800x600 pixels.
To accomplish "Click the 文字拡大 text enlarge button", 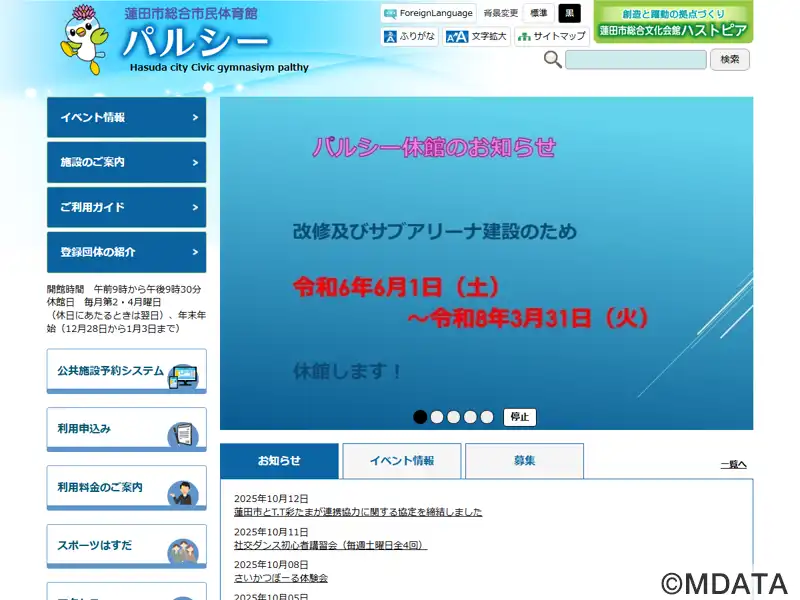I will click(476, 36).
